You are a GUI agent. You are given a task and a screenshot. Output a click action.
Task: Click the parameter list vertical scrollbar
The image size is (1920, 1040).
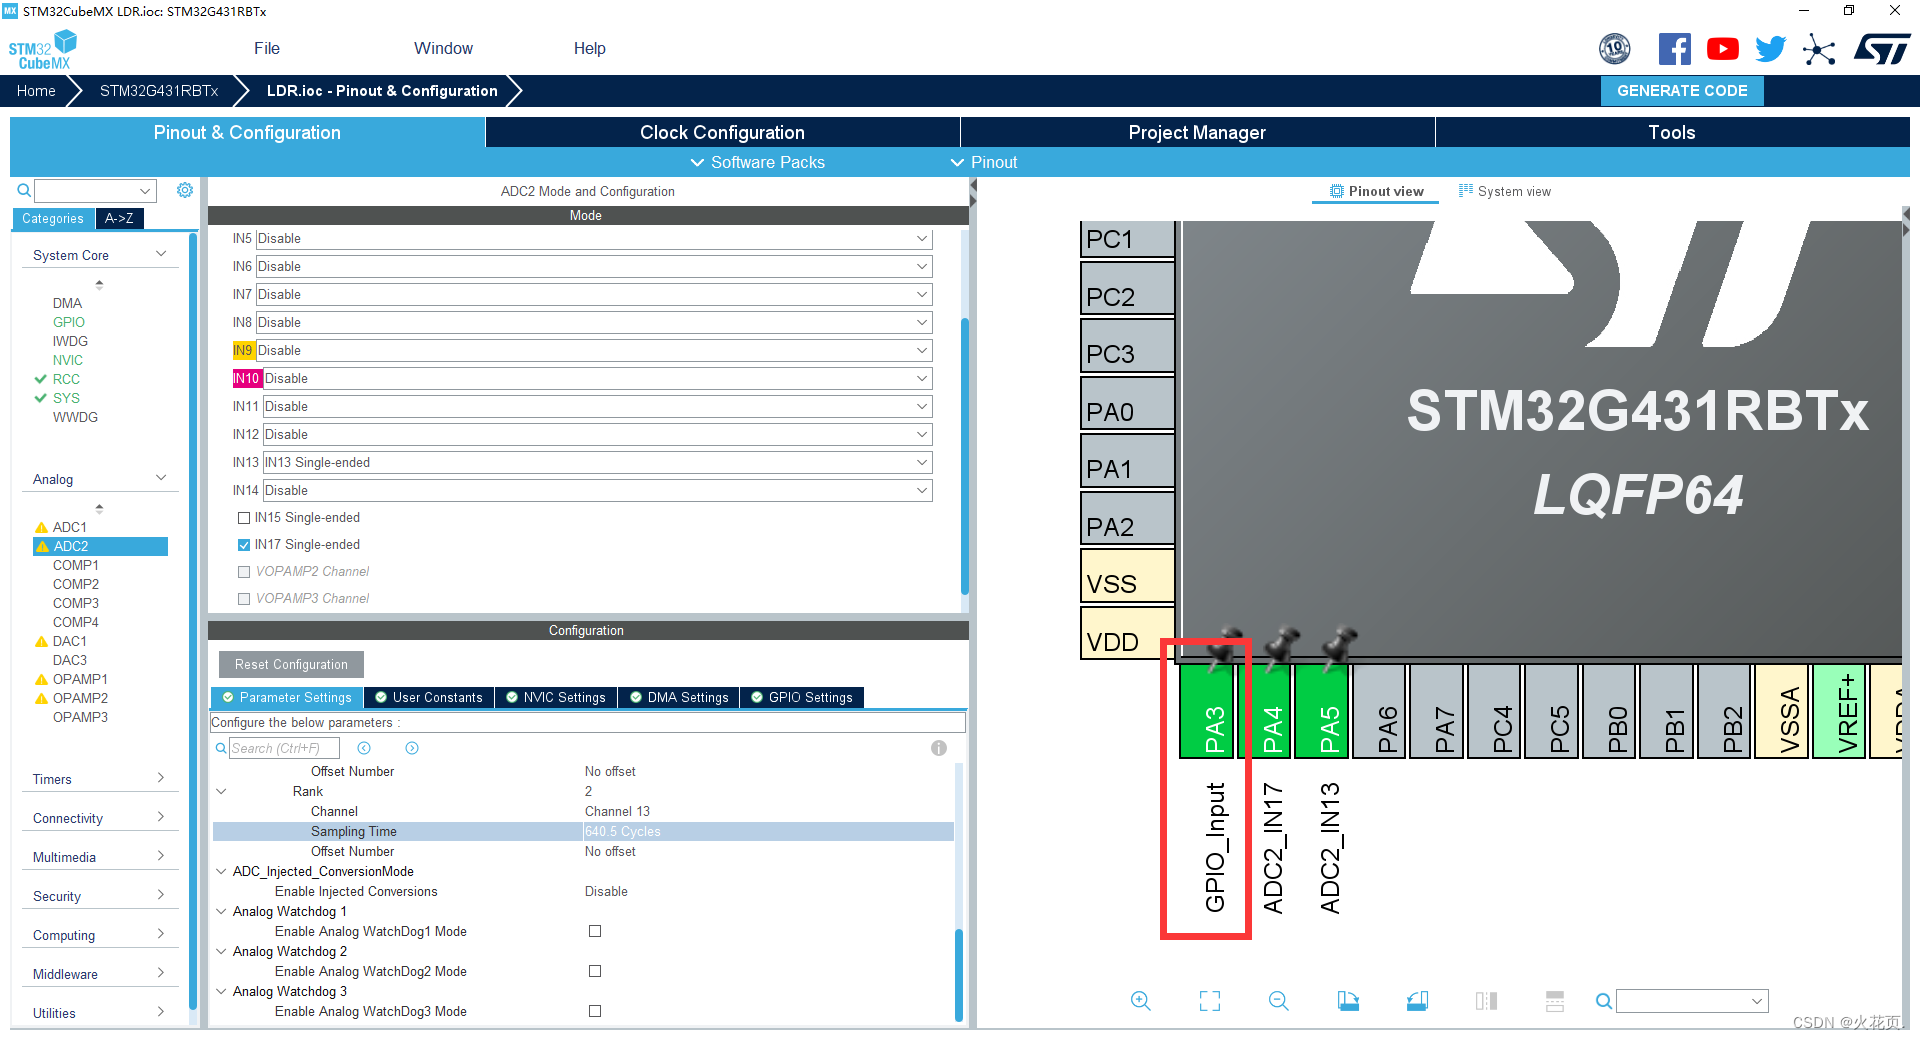click(x=958, y=975)
